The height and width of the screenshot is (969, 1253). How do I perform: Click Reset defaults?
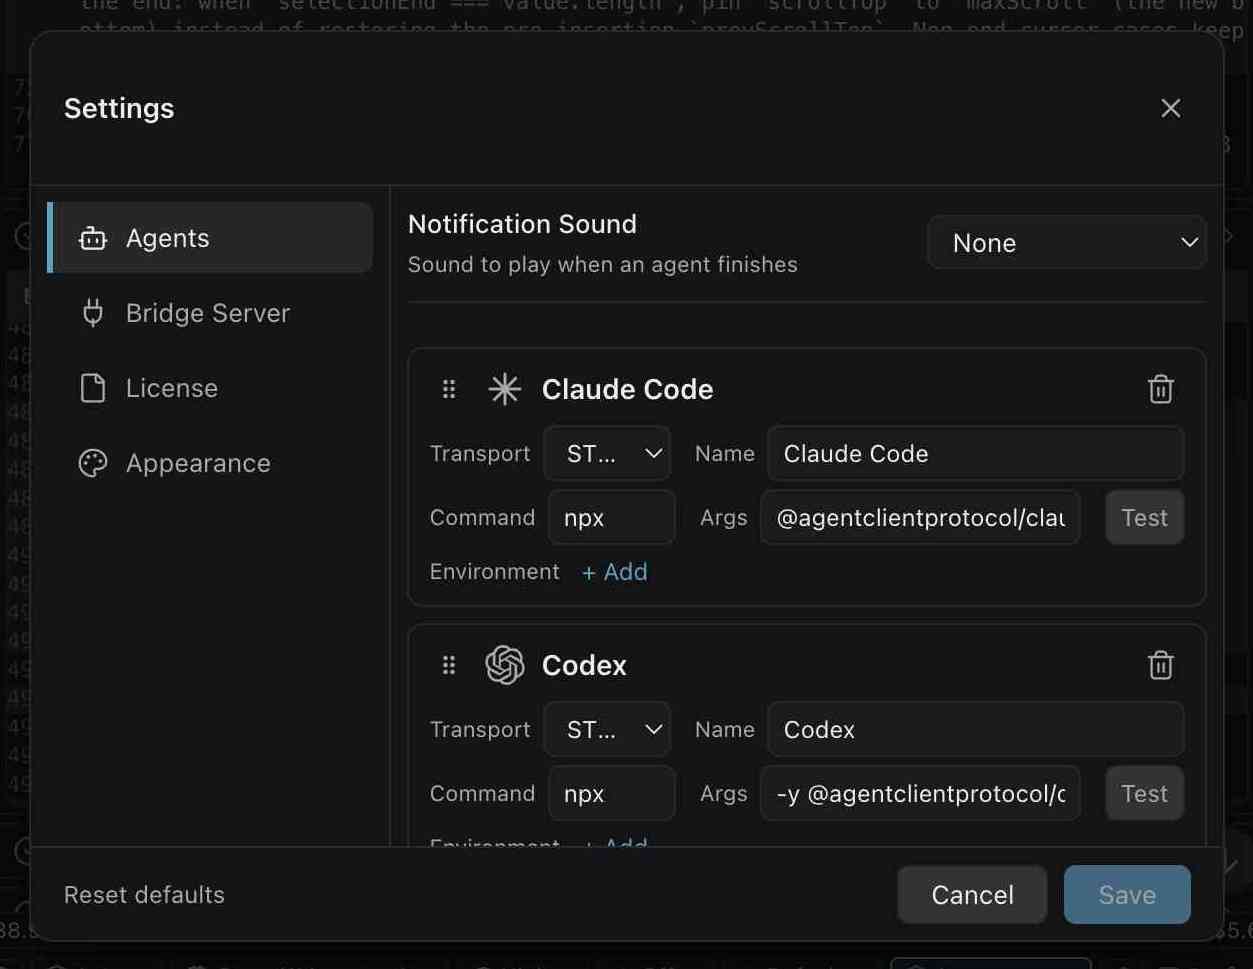pyautogui.click(x=144, y=894)
